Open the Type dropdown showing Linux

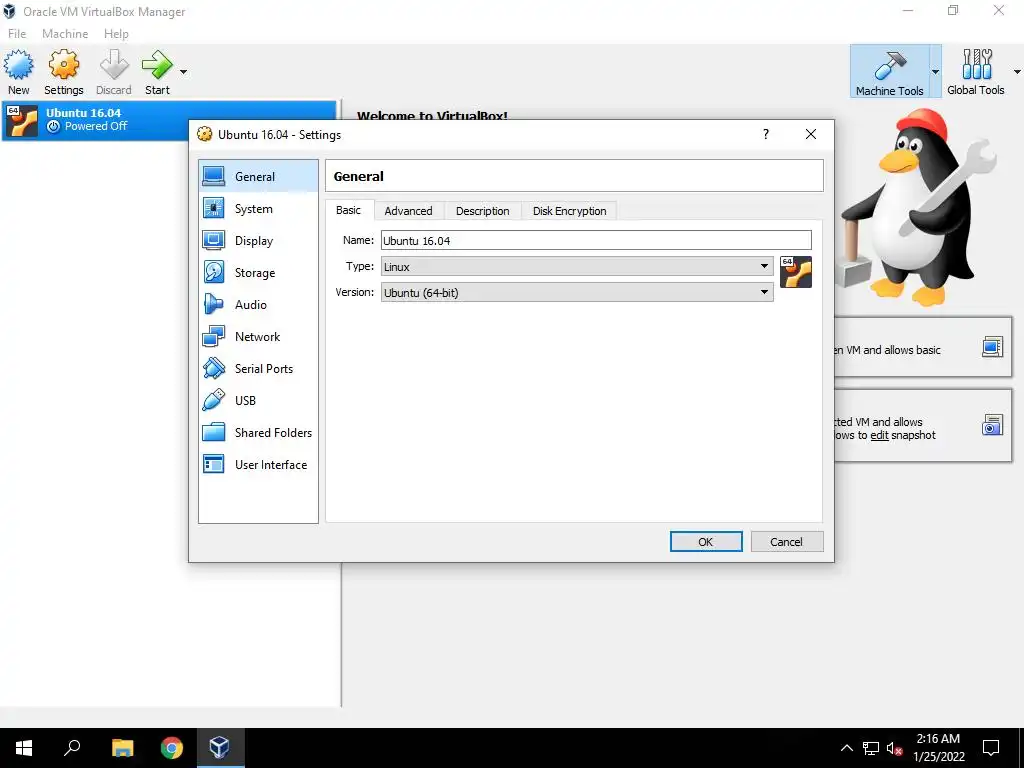pos(577,266)
